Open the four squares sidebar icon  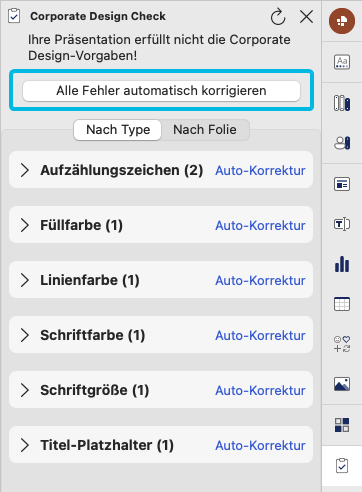click(x=342, y=425)
